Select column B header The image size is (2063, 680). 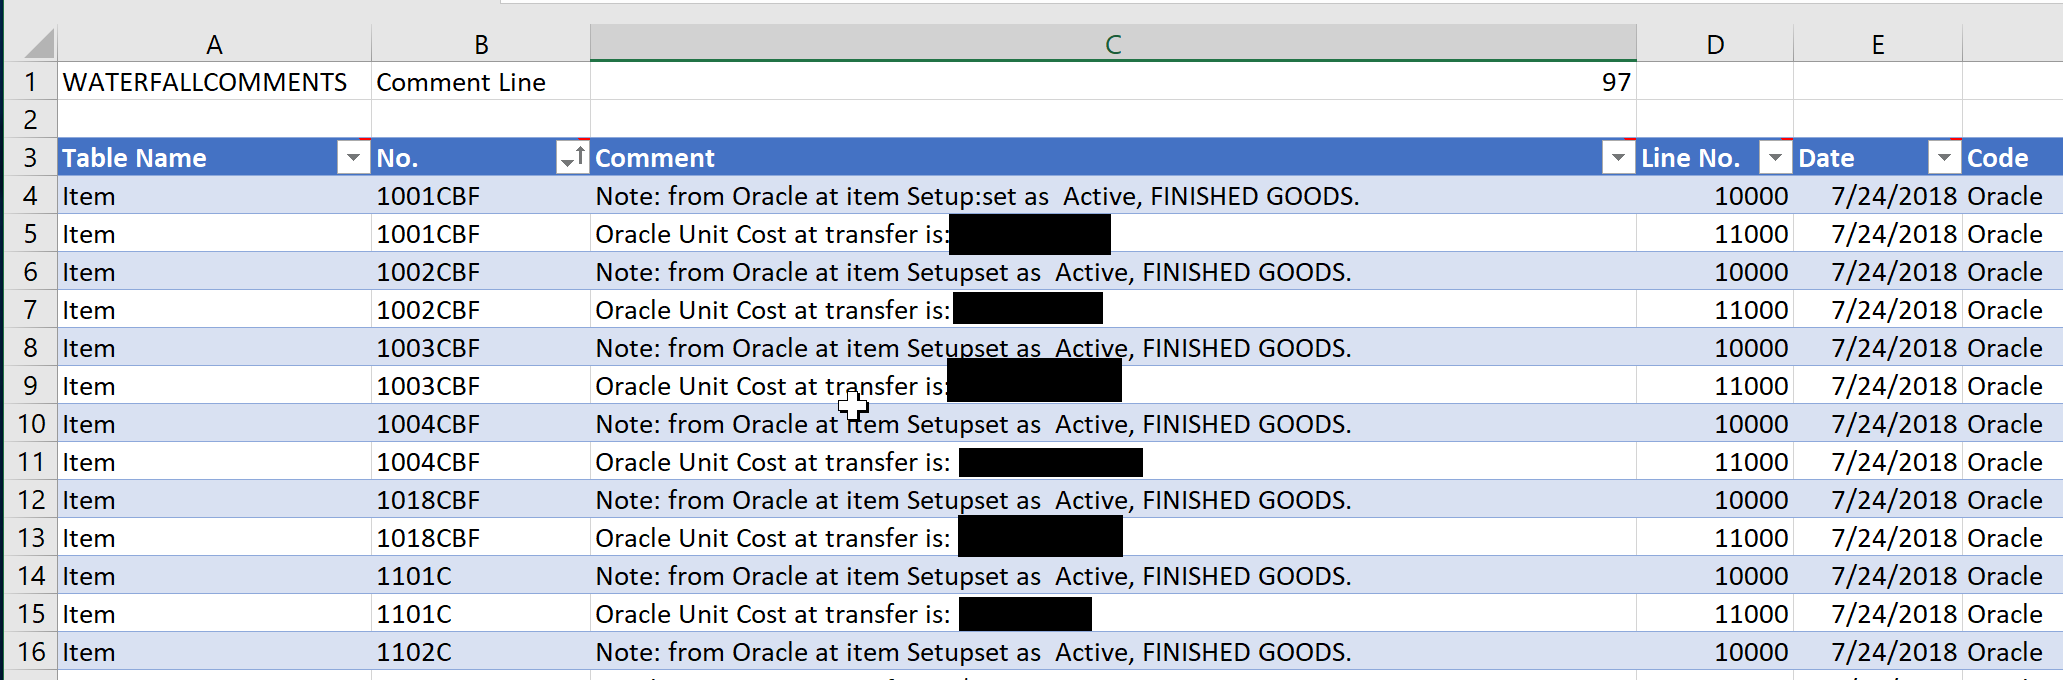coord(481,44)
